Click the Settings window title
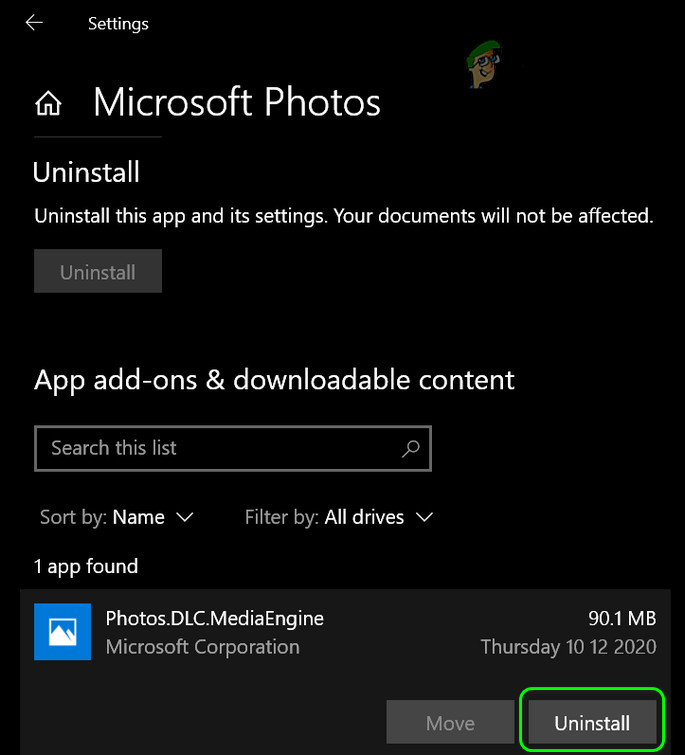Viewport: 685px width, 755px height. tap(118, 22)
